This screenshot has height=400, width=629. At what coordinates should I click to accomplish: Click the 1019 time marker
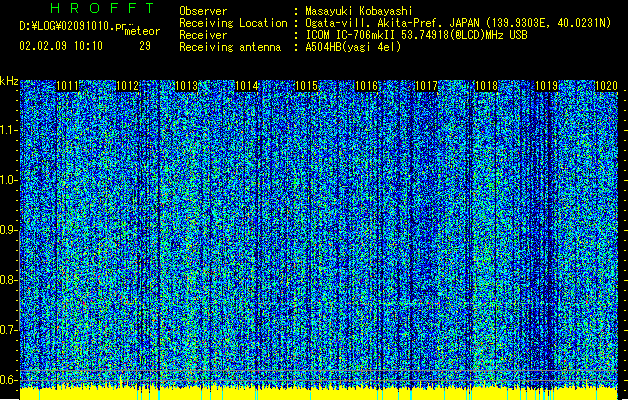(x=546, y=86)
